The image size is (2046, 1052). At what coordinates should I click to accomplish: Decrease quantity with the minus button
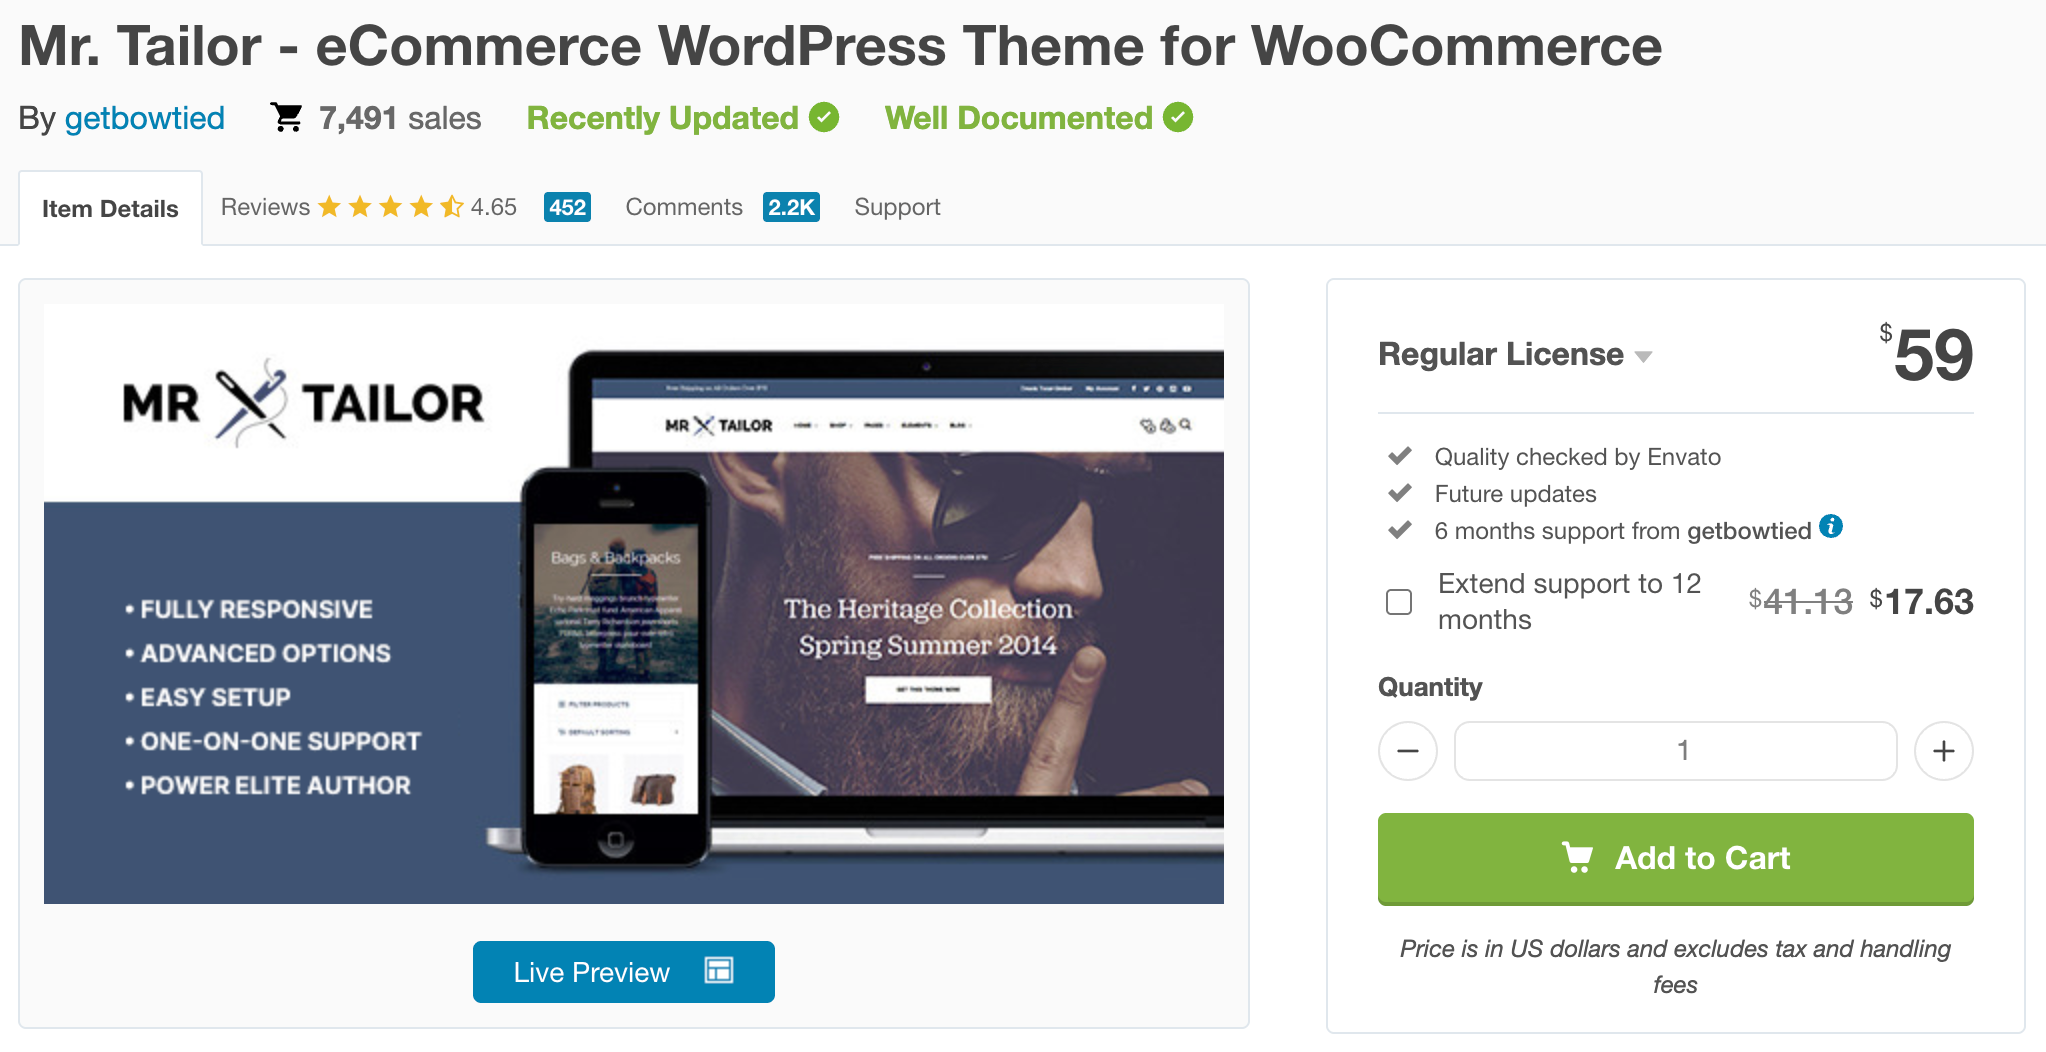coord(1408,751)
